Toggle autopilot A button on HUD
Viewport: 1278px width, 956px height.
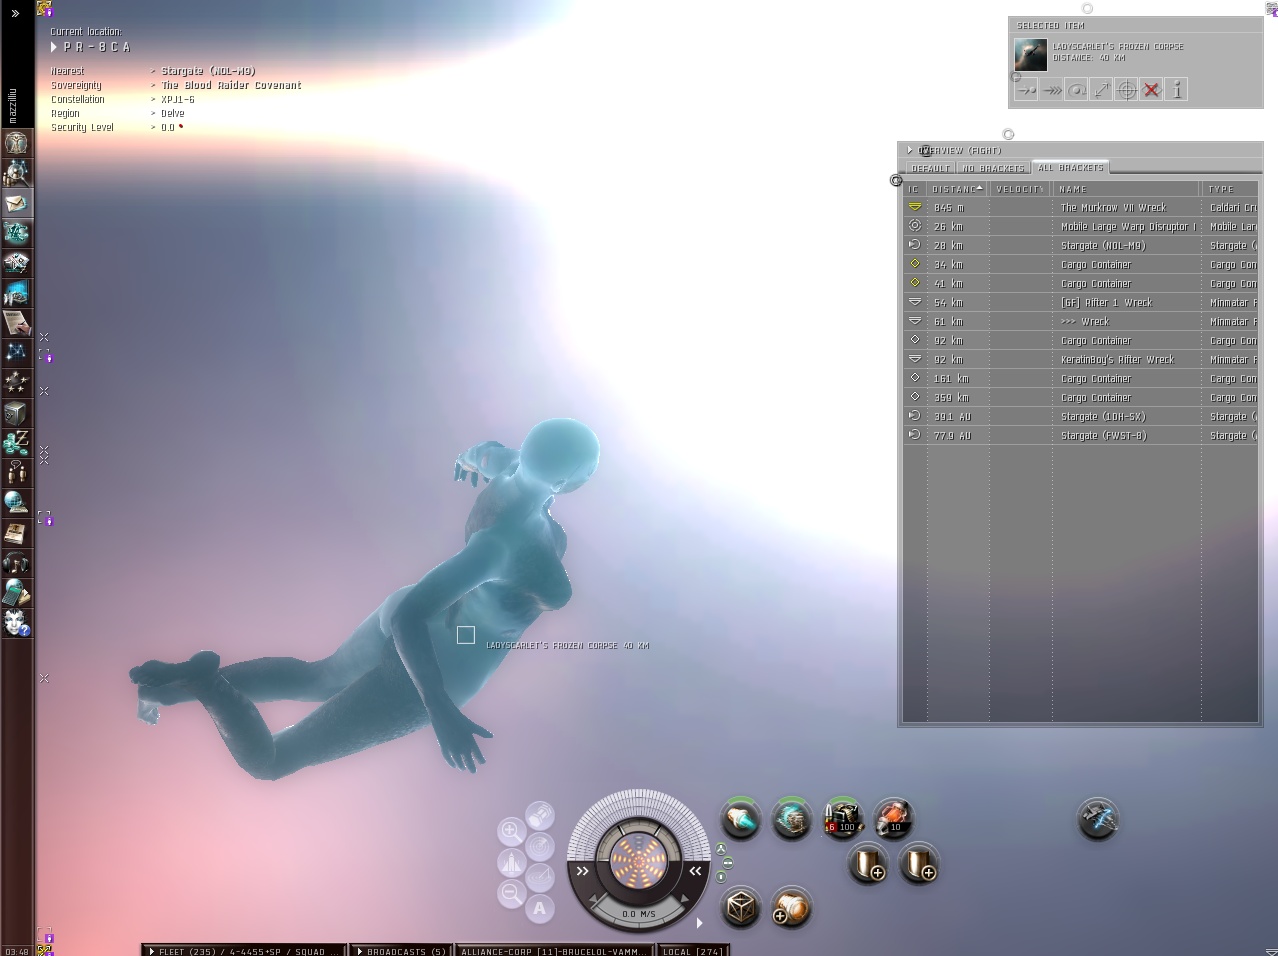click(540, 908)
